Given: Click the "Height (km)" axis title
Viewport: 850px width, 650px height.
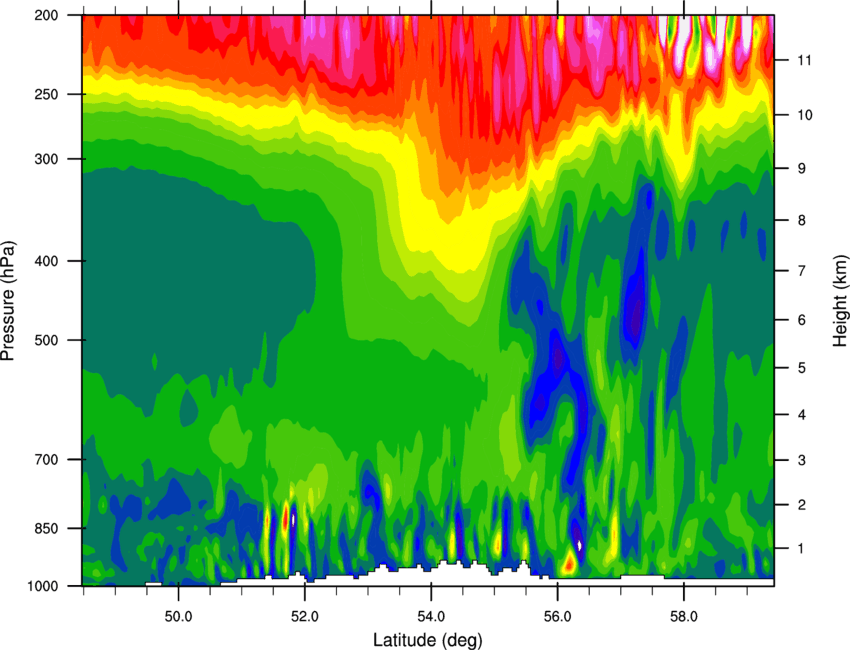Looking at the screenshot, I should tap(840, 300).
